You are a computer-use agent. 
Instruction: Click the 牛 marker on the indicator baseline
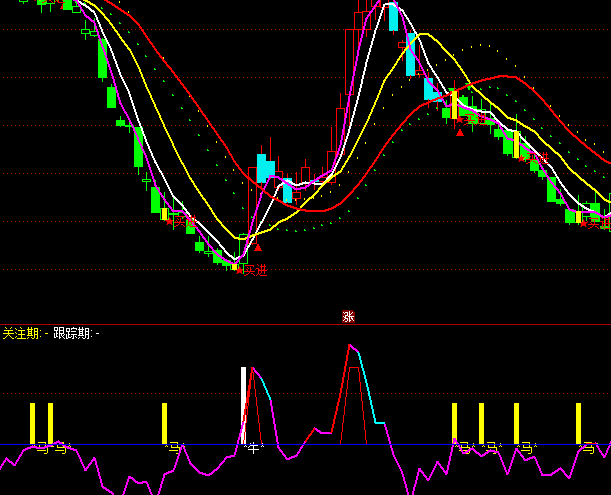coord(253,449)
